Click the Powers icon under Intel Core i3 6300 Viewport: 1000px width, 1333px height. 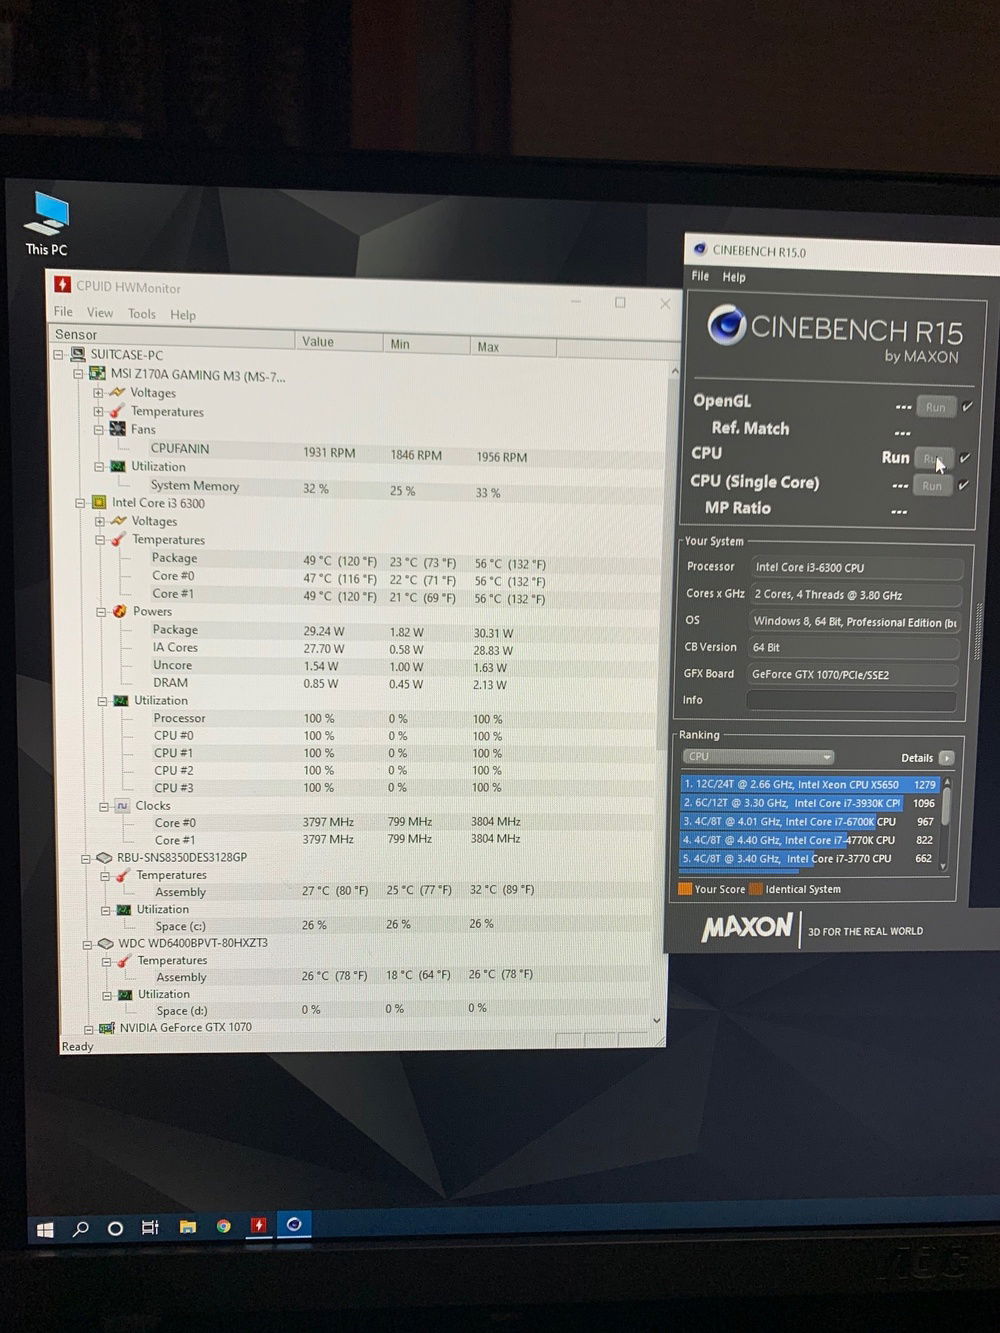(122, 611)
